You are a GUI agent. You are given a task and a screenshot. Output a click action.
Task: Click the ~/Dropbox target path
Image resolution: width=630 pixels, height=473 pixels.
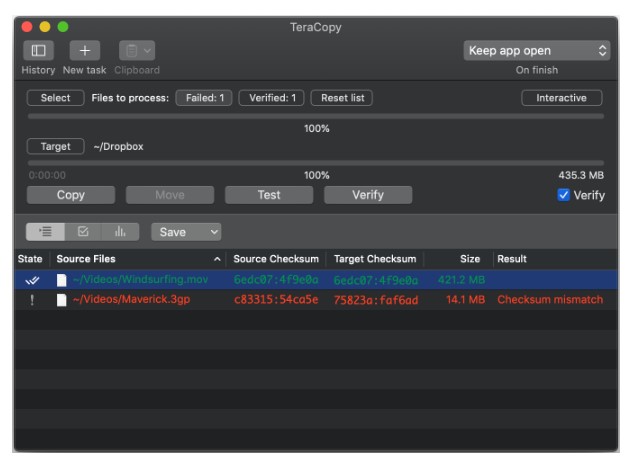pyautogui.click(x=119, y=146)
